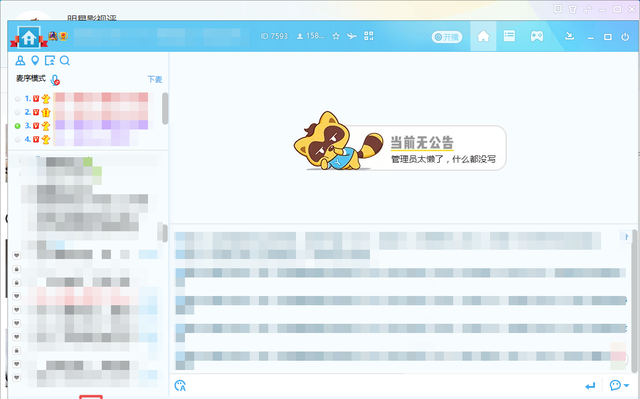The image size is (640, 399).
Task: Click the gold trophy badge in the header
Action: (63, 36)
